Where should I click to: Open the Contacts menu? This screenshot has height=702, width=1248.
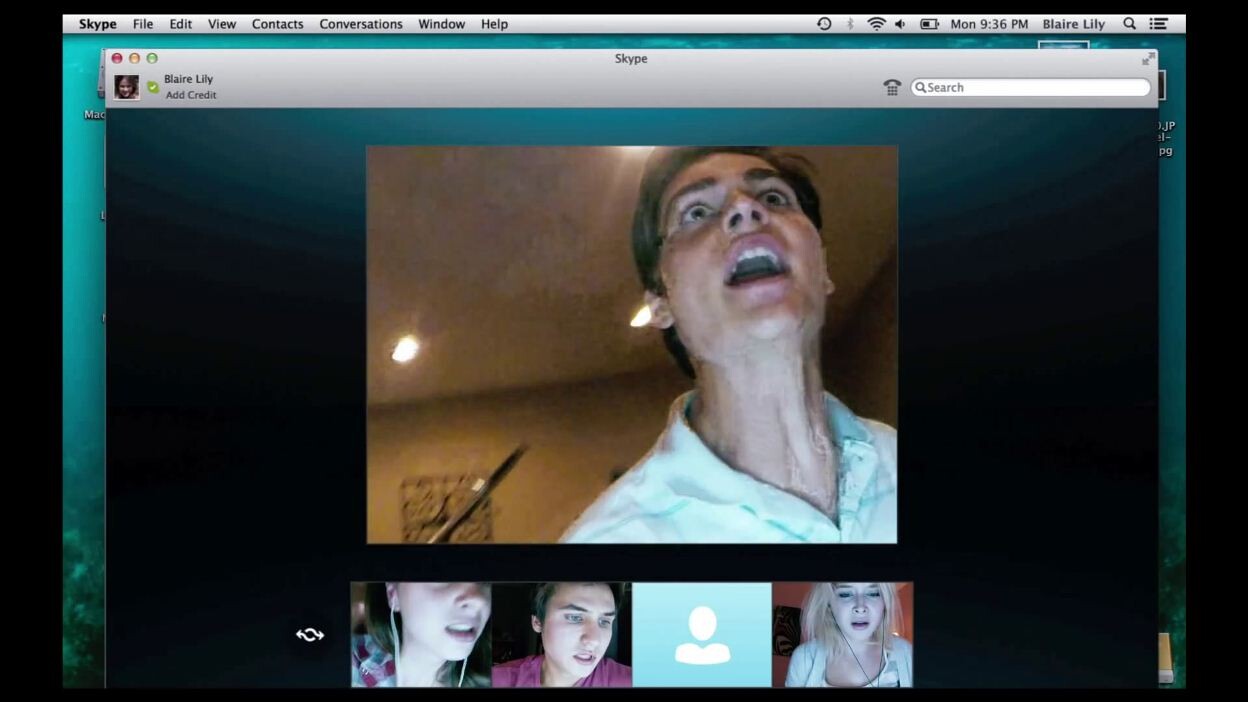click(277, 24)
